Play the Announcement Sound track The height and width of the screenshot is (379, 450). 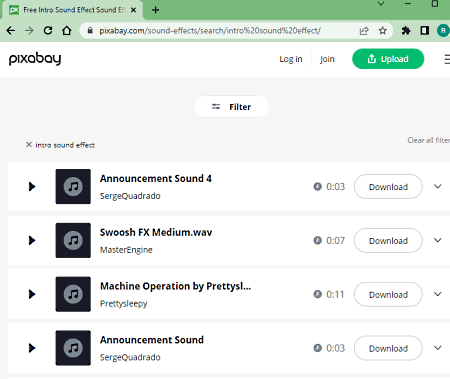tap(32, 348)
